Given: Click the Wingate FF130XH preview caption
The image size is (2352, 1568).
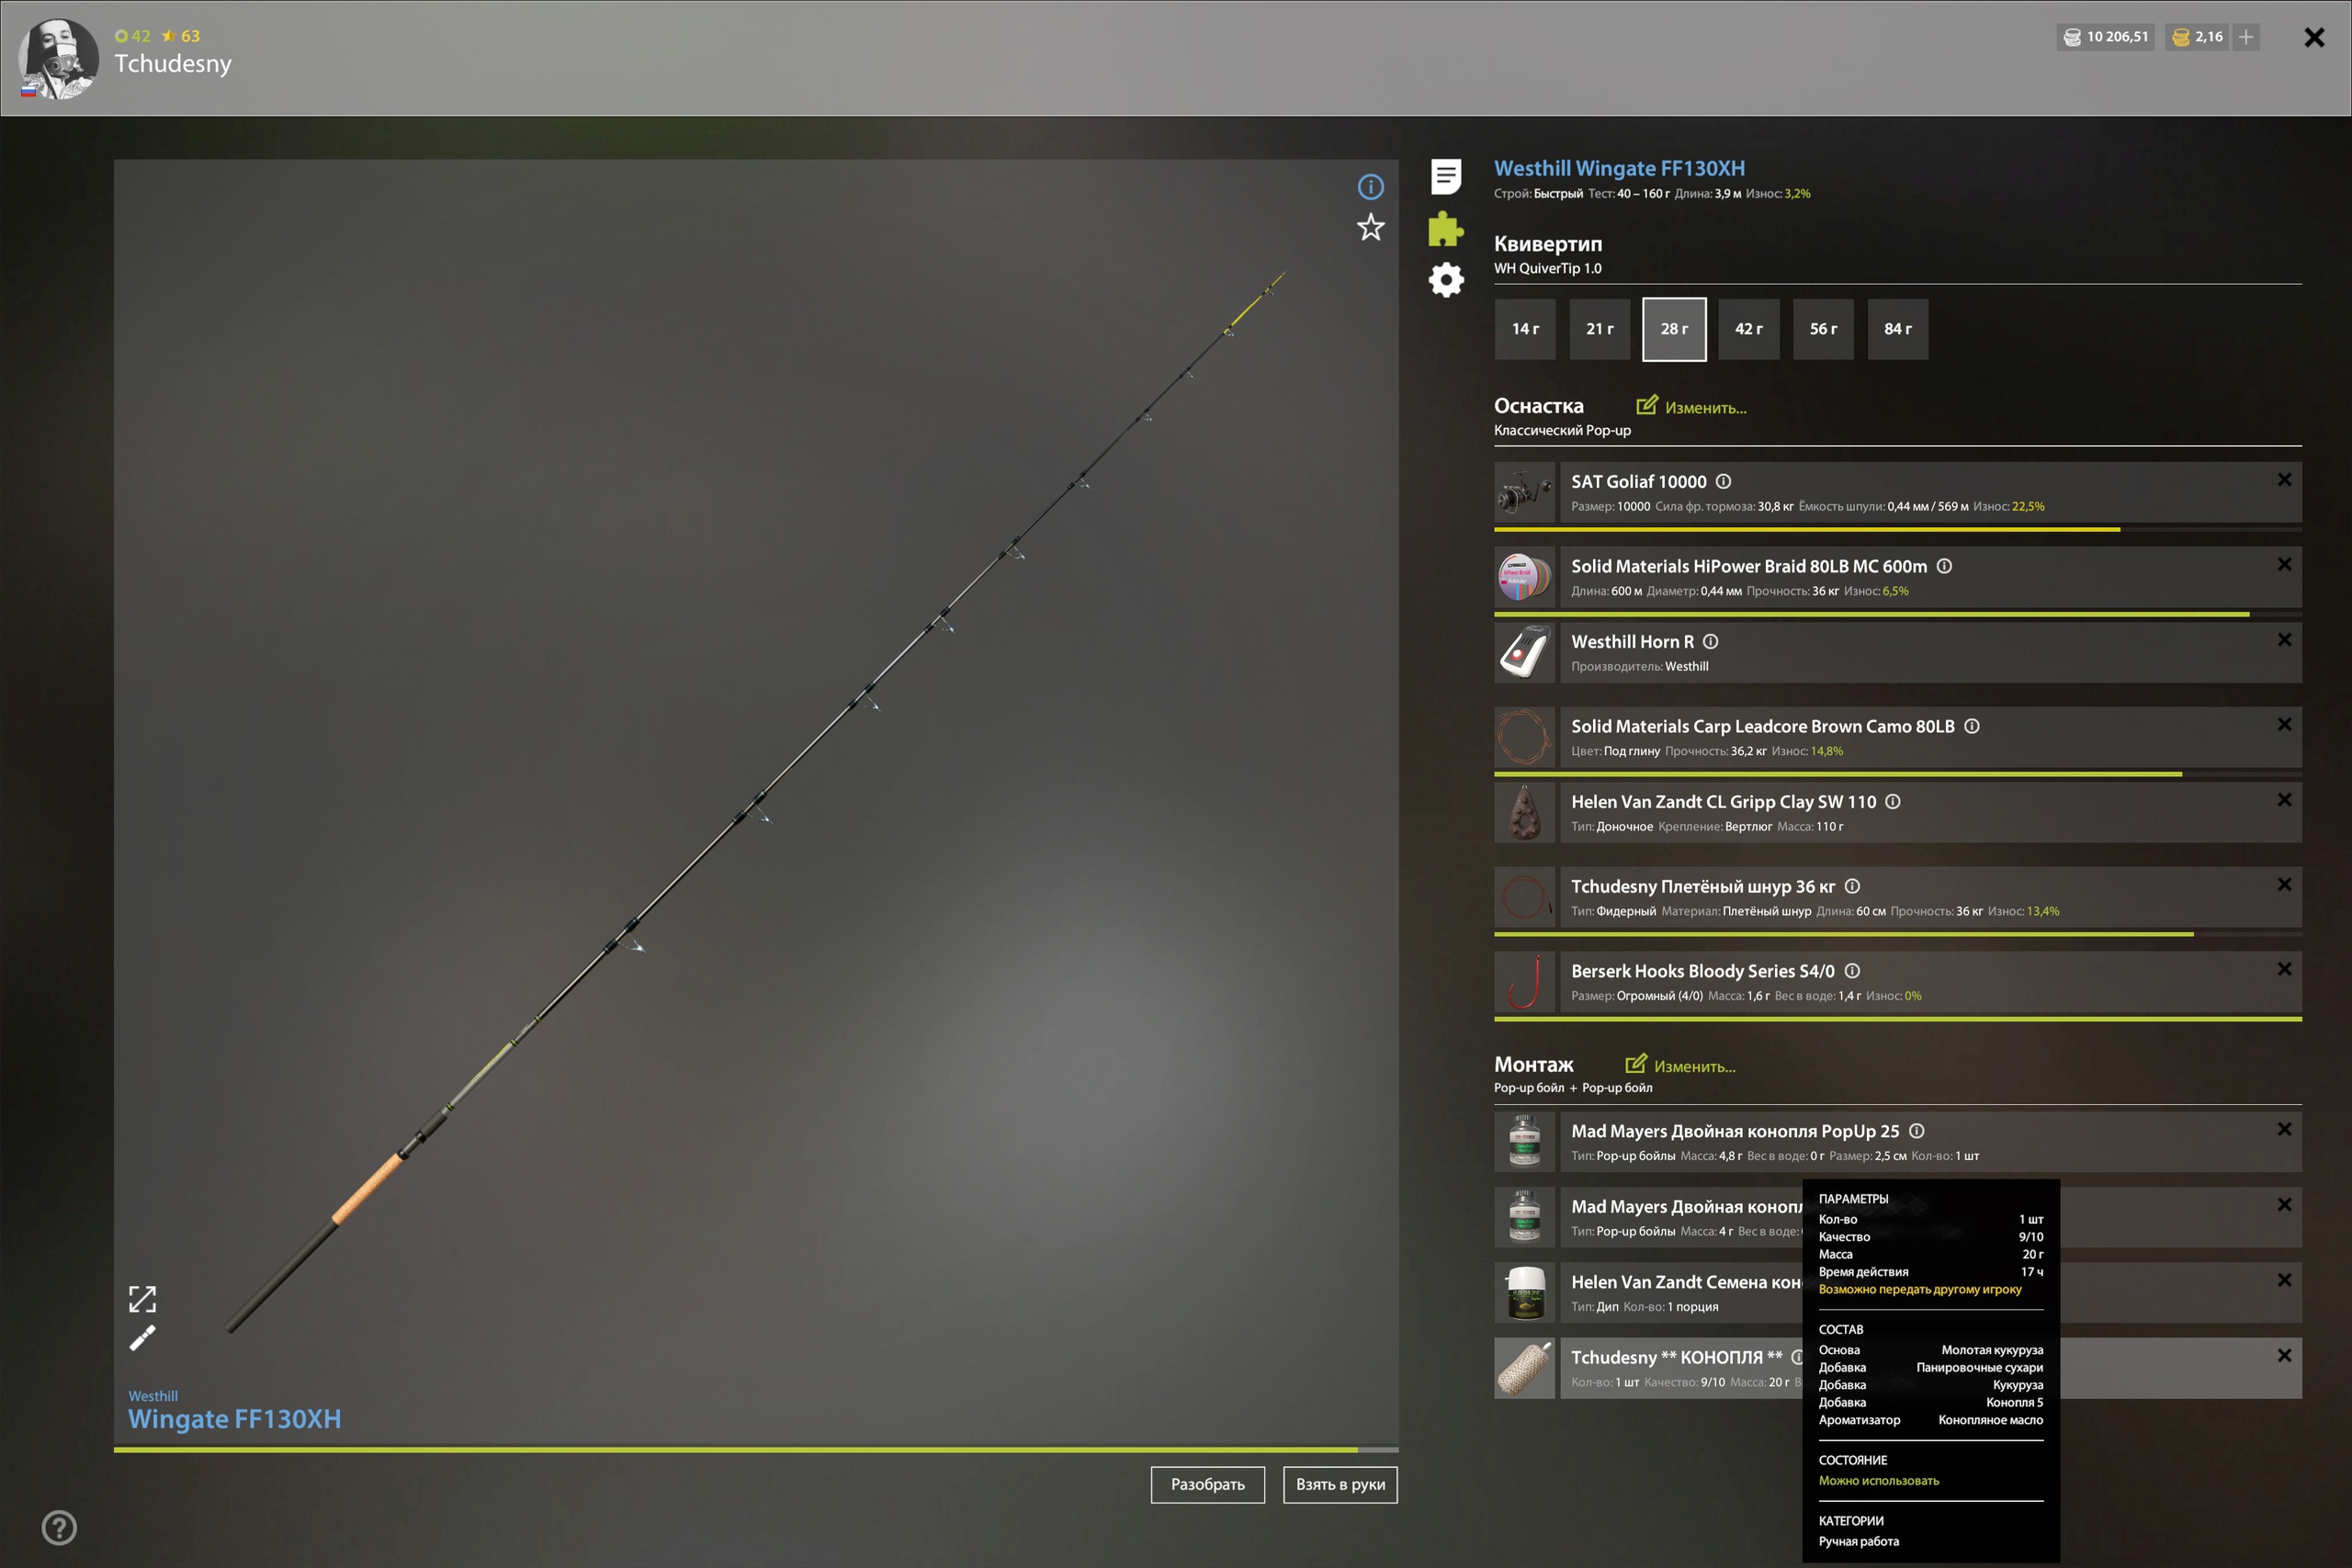Looking at the screenshot, I should click(x=234, y=1419).
